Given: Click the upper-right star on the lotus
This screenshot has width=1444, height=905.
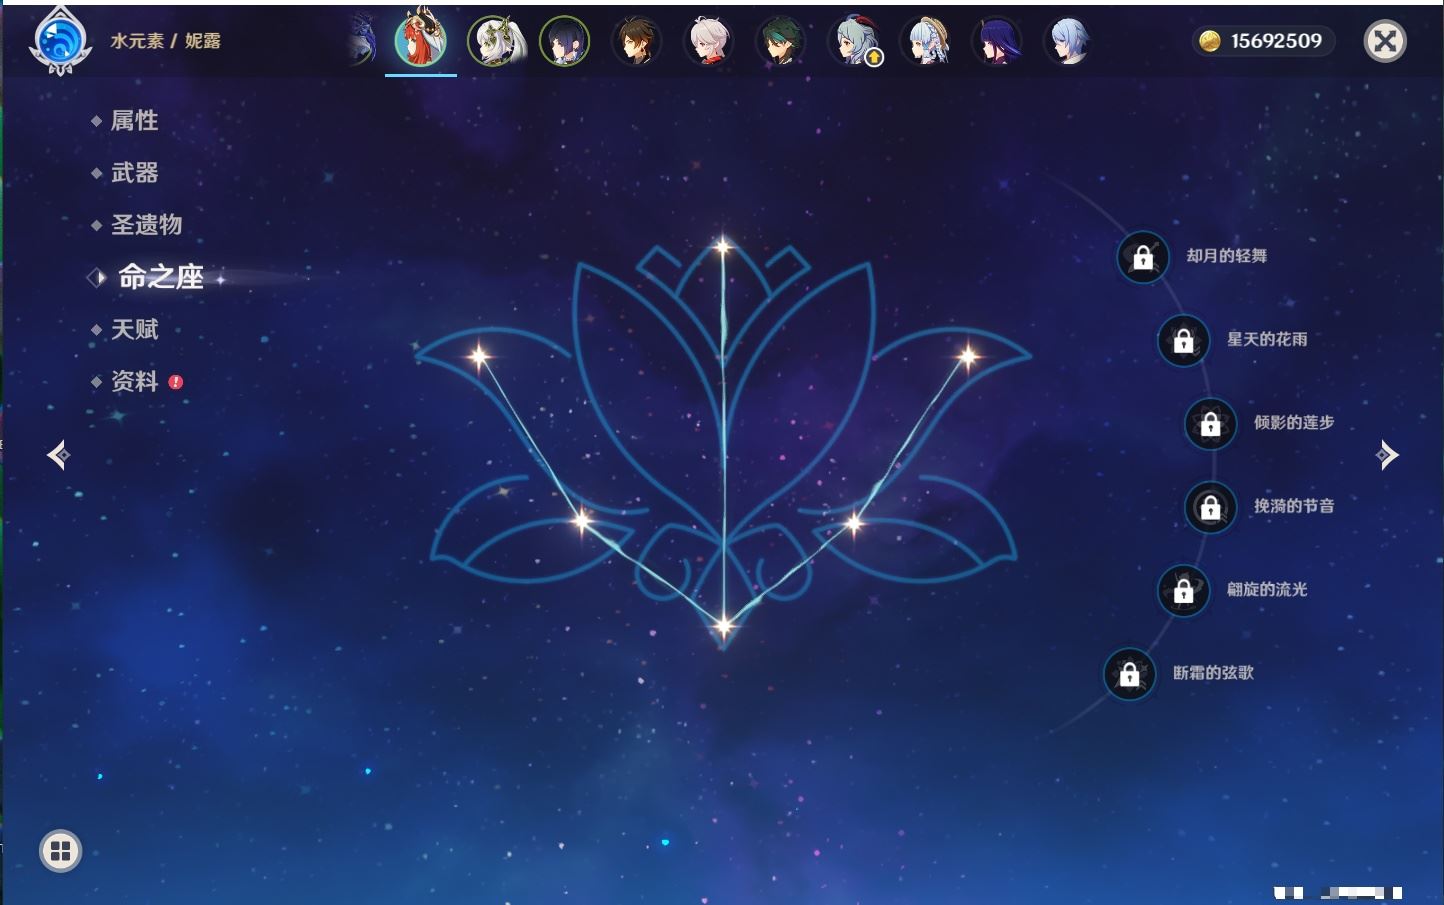Looking at the screenshot, I should coord(967,356).
